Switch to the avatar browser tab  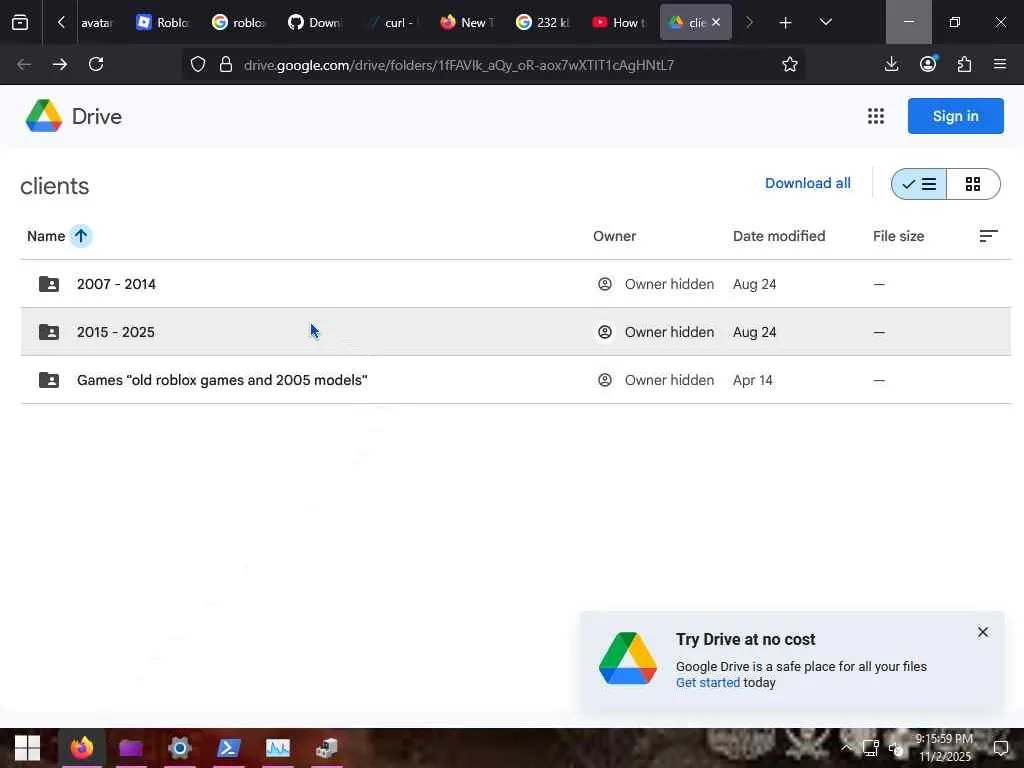tap(97, 22)
